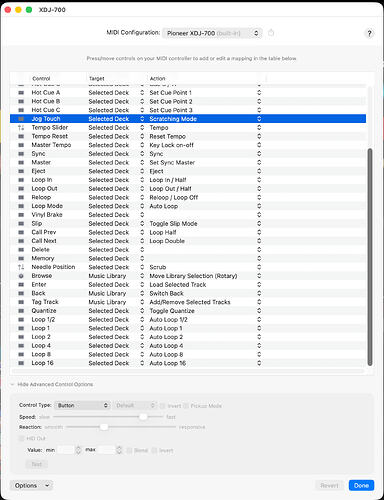Click the button icon in Call Next row
Screen dimensions: 384x500
[x=21, y=241]
